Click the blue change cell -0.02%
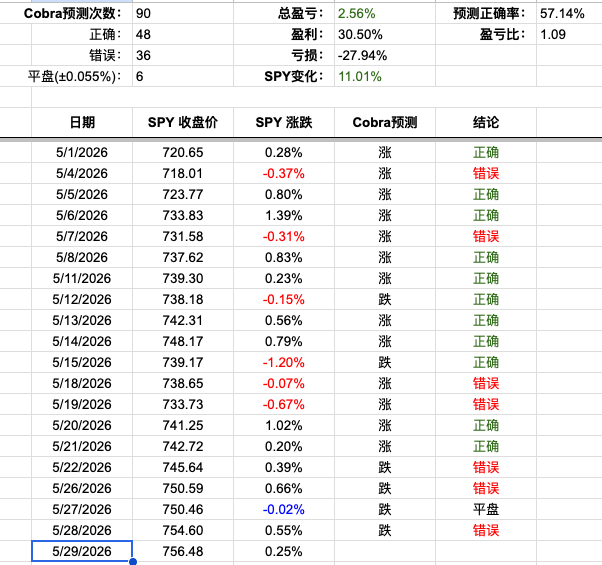This screenshot has width=602, height=565. point(284,509)
